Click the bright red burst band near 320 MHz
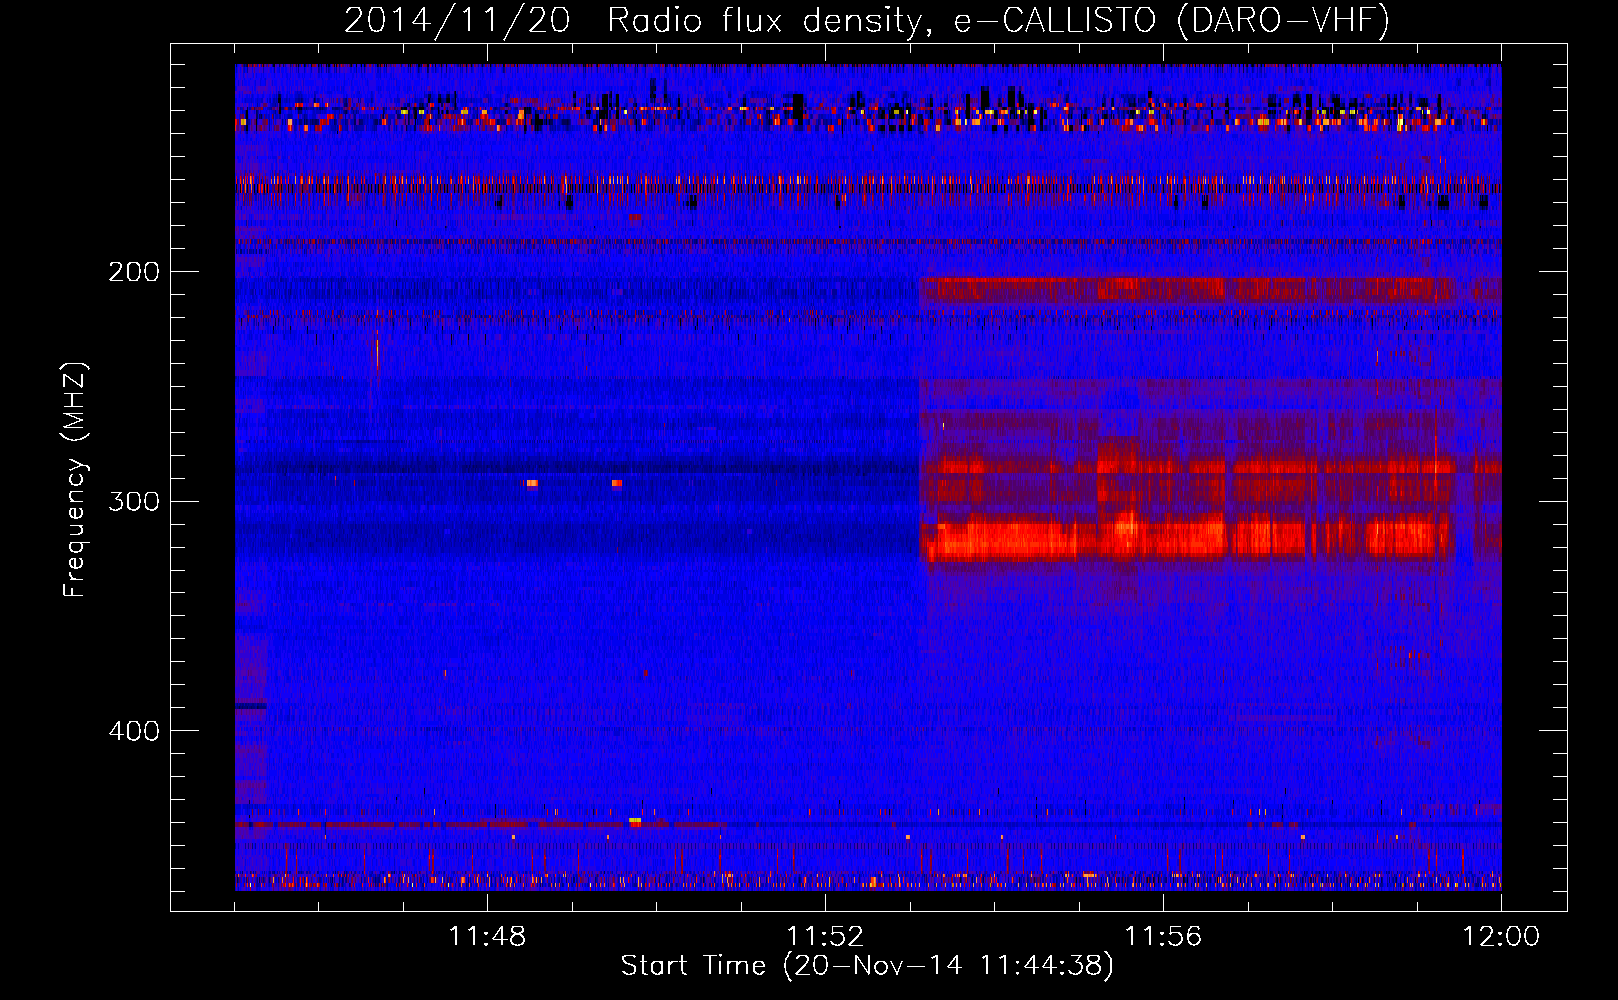This screenshot has width=1618, height=1000. (1187, 539)
